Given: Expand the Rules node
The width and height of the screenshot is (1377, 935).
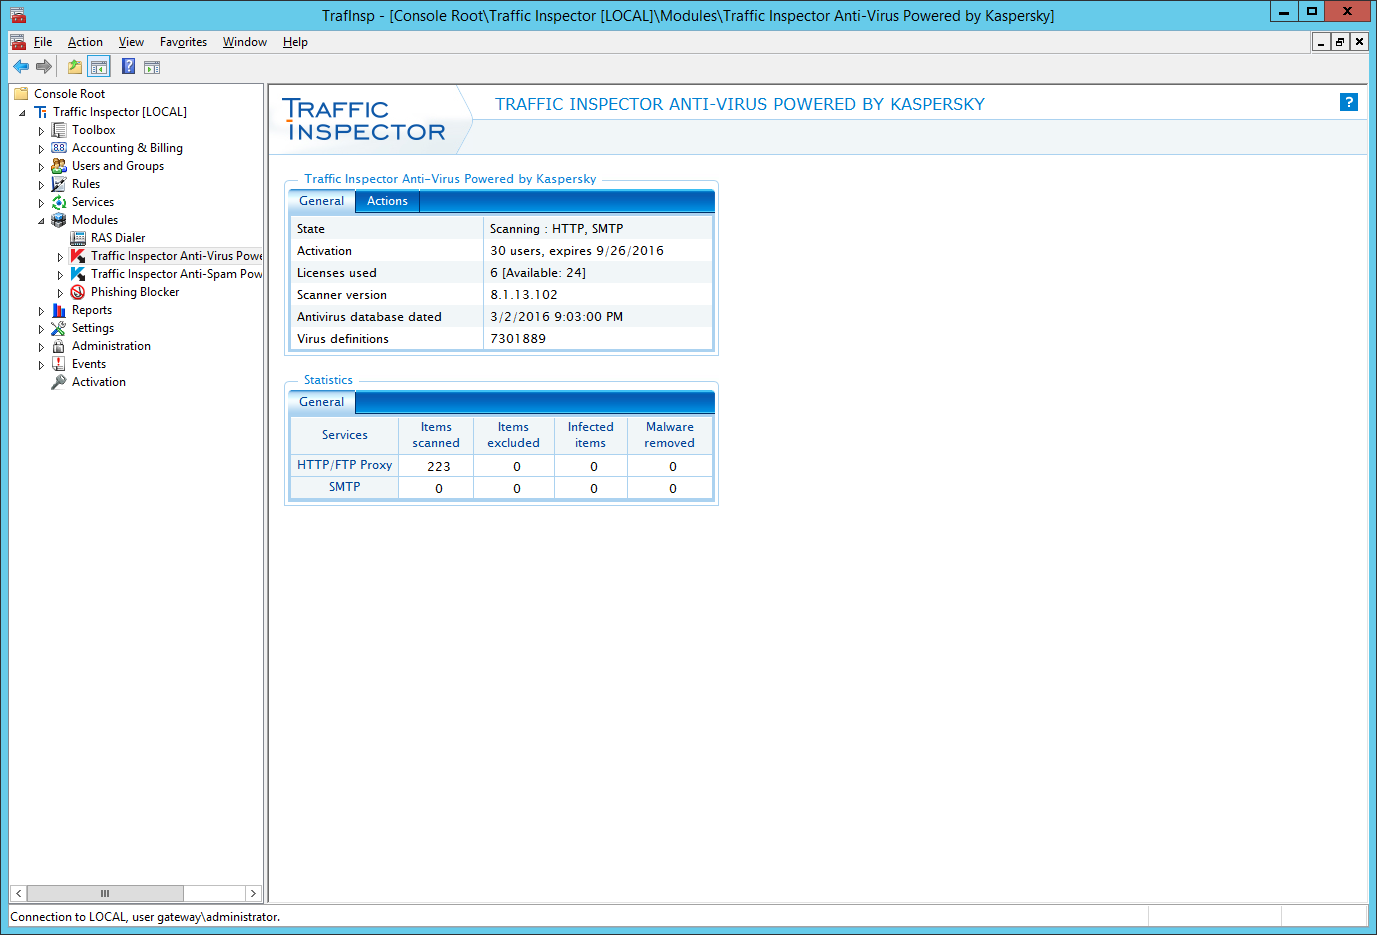Looking at the screenshot, I should [41, 185].
